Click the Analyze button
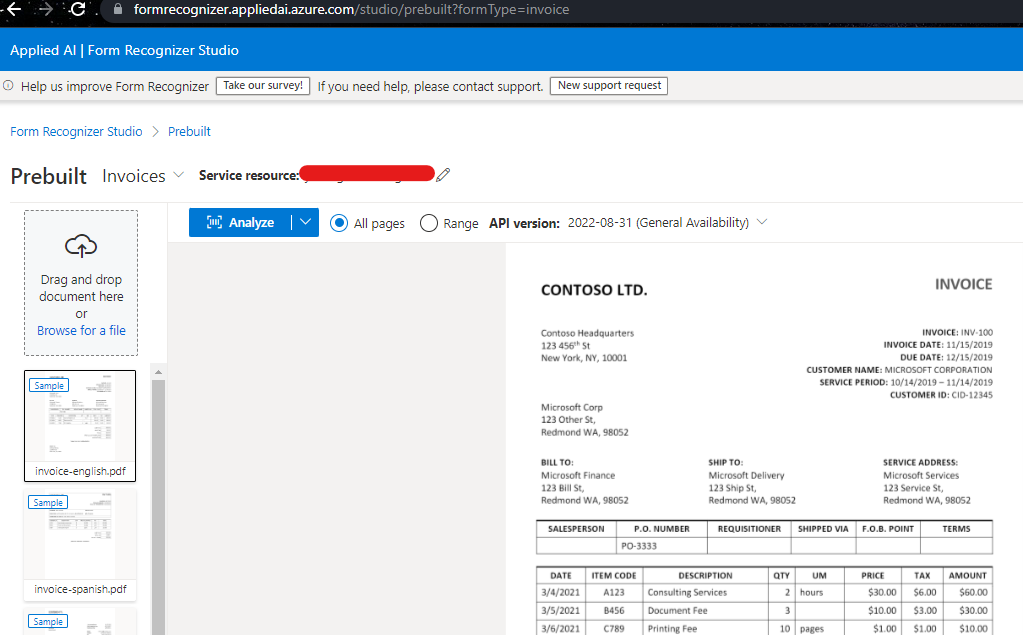The image size is (1023, 635). pyautogui.click(x=240, y=223)
